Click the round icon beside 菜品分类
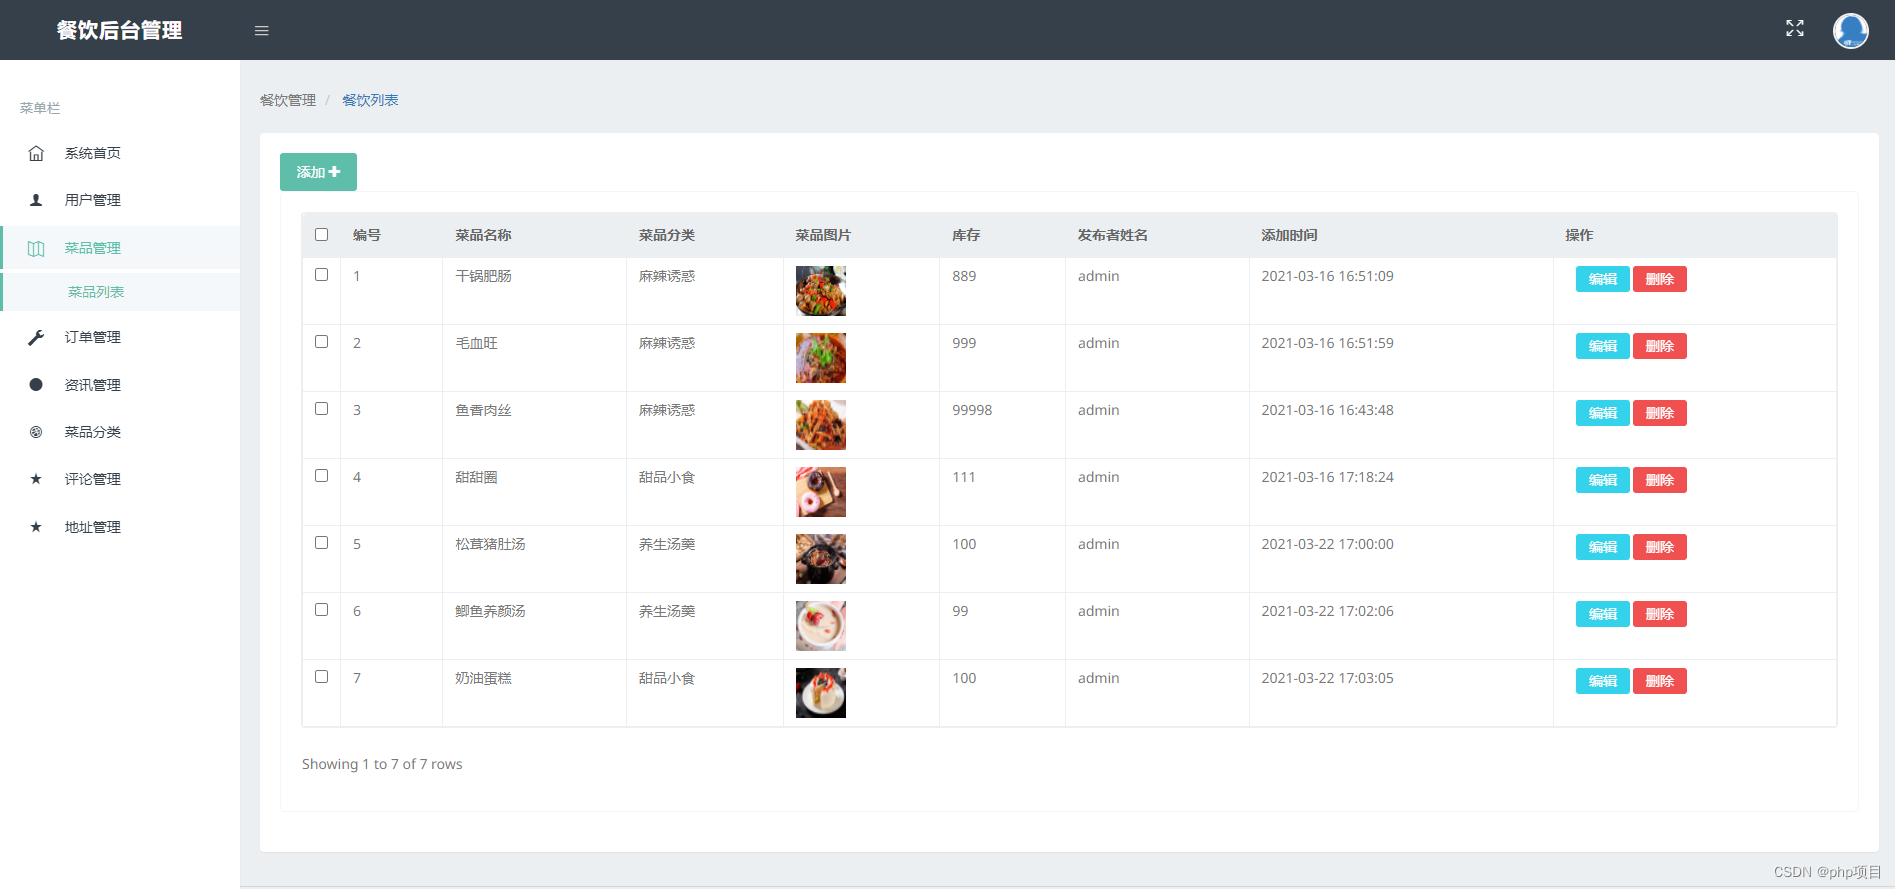The height and width of the screenshot is (889, 1895). tap(36, 432)
